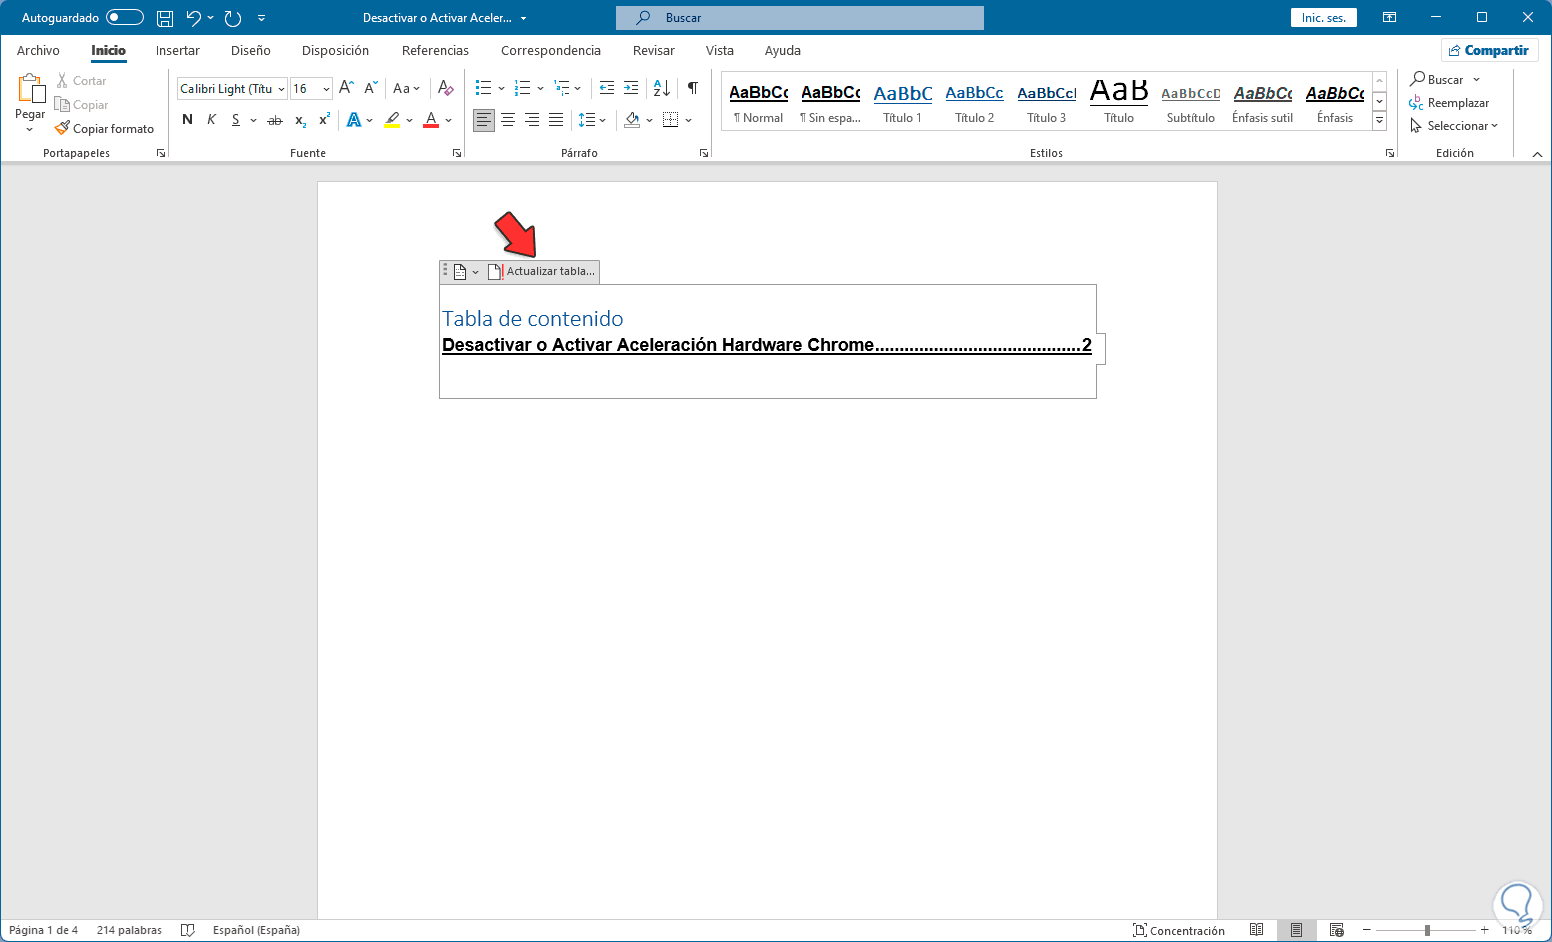
Task: Open the Vista tab
Action: (x=720, y=50)
